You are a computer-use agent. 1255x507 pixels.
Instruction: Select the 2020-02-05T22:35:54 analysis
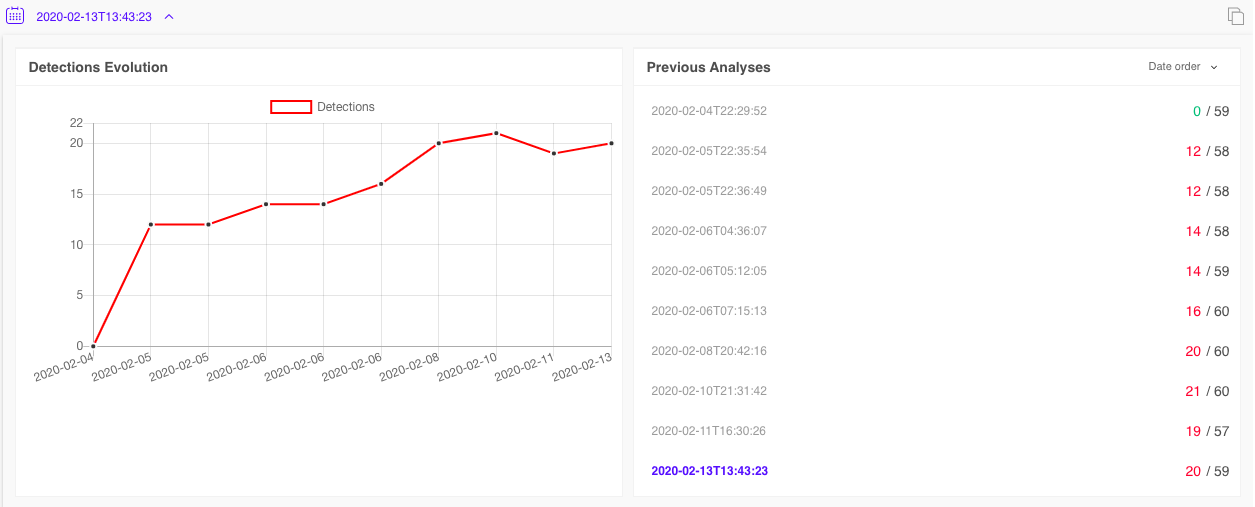pos(708,151)
